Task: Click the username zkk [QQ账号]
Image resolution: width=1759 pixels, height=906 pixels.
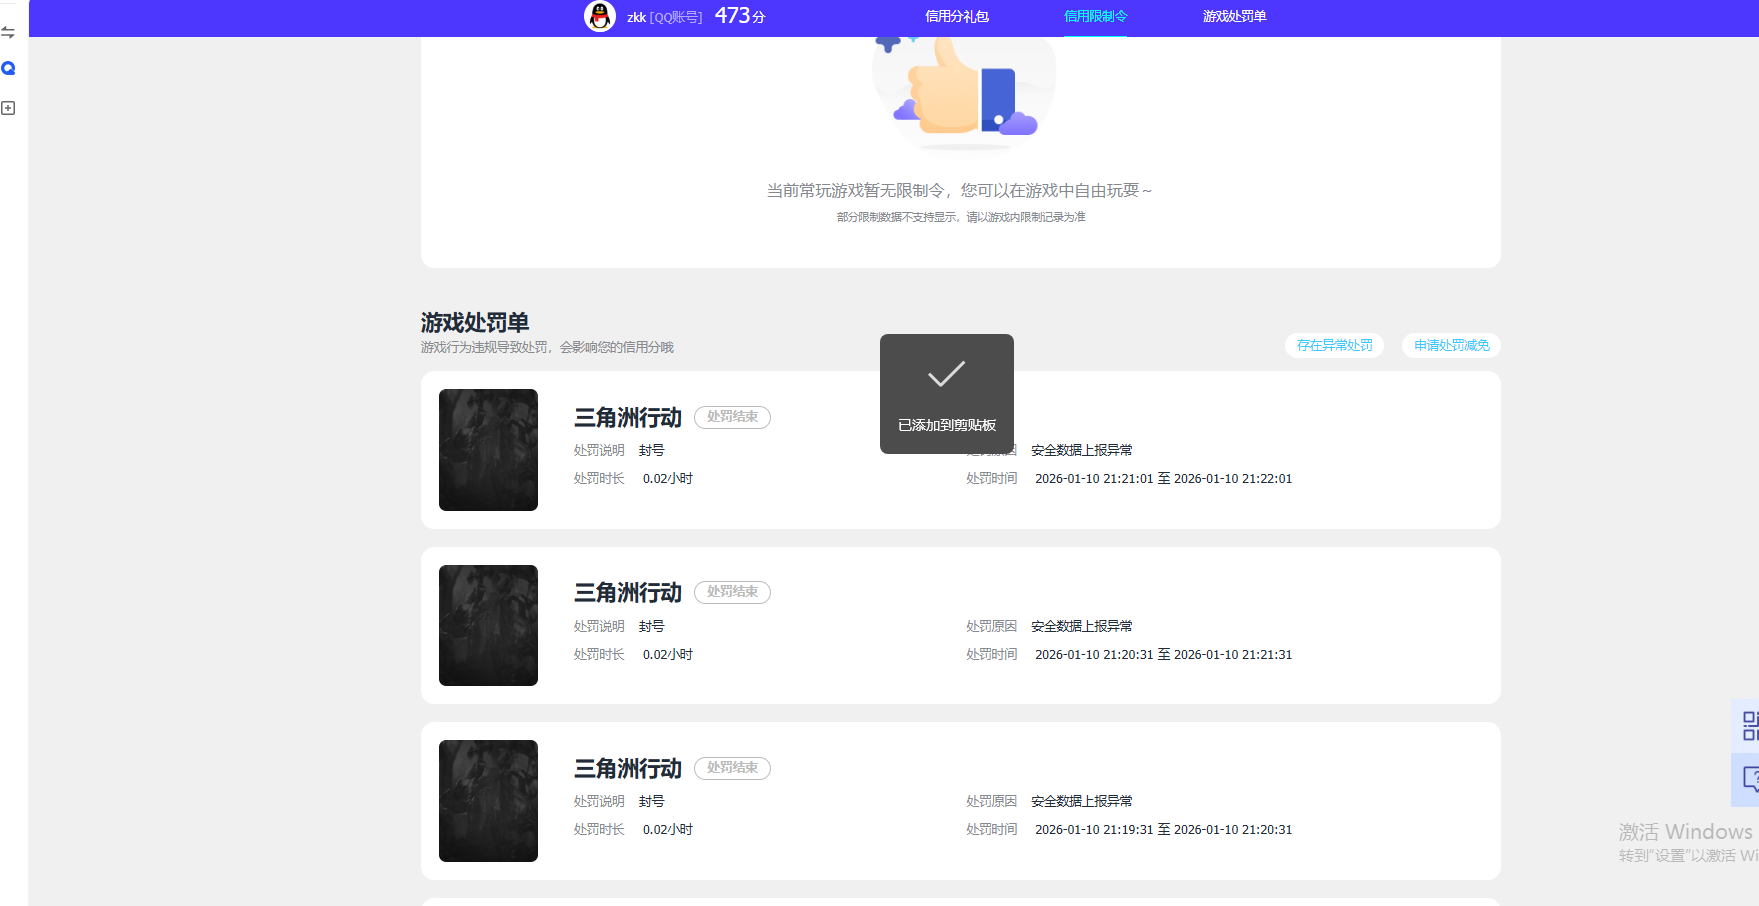Action: pos(664,17)
